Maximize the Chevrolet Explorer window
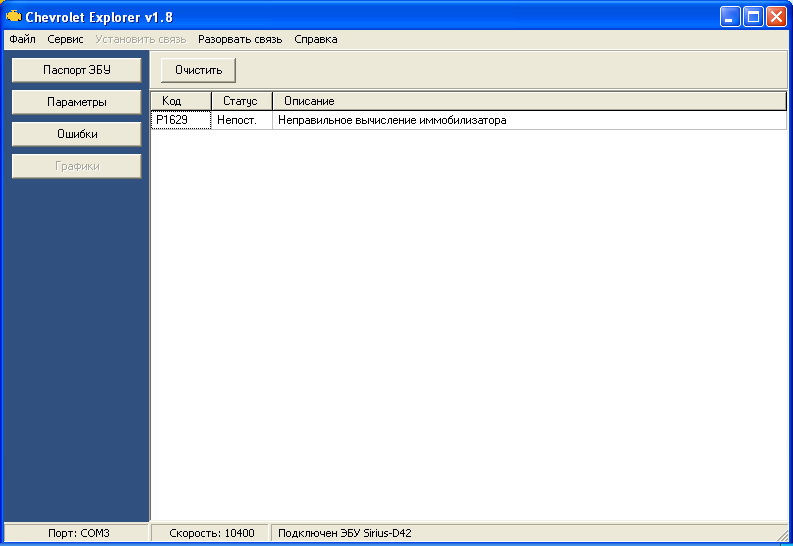 pos(753,17)
